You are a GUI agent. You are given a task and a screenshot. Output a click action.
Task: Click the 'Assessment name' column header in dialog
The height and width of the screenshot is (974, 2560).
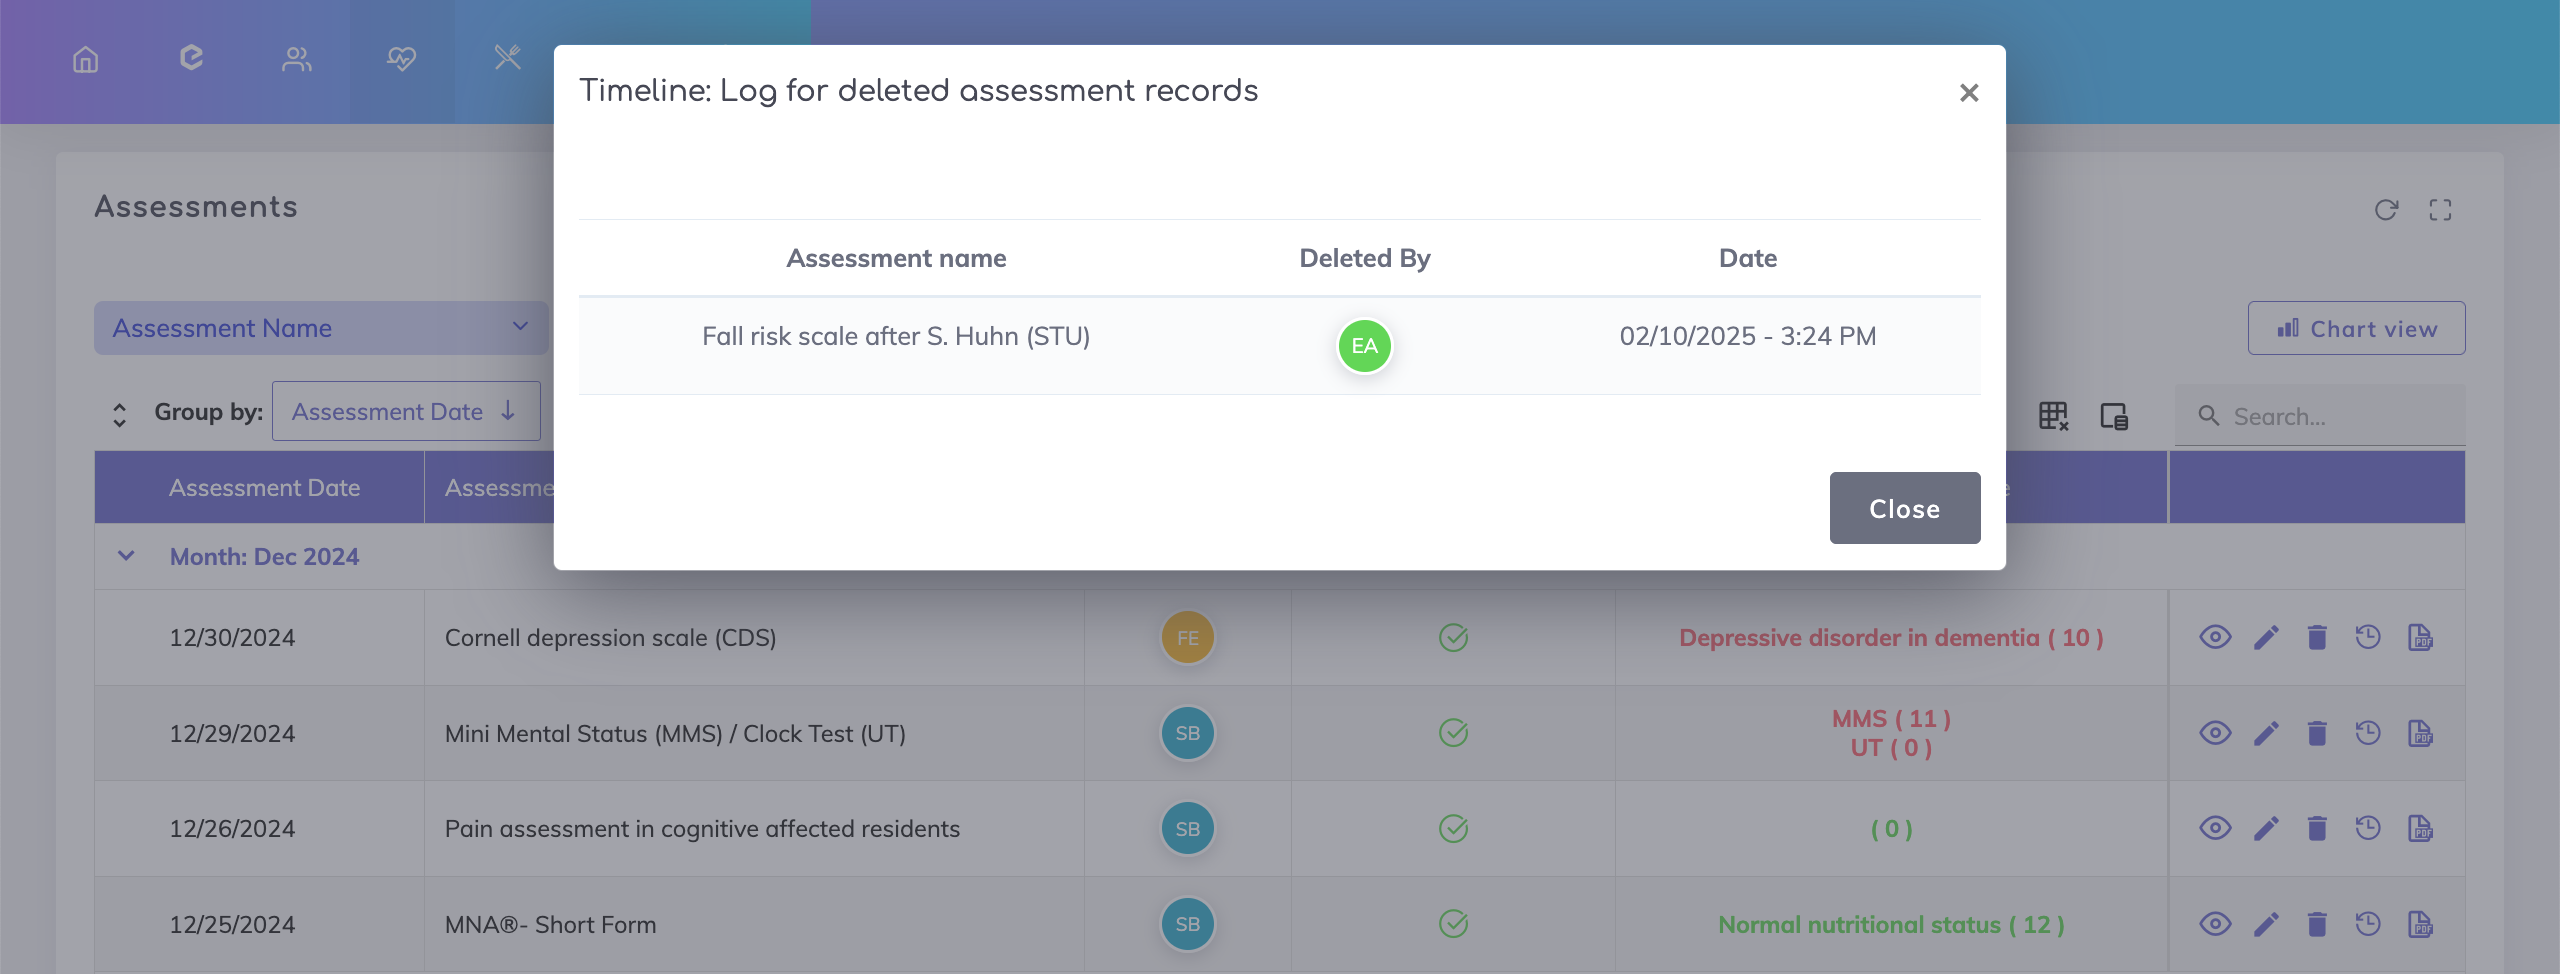[896, 258]
